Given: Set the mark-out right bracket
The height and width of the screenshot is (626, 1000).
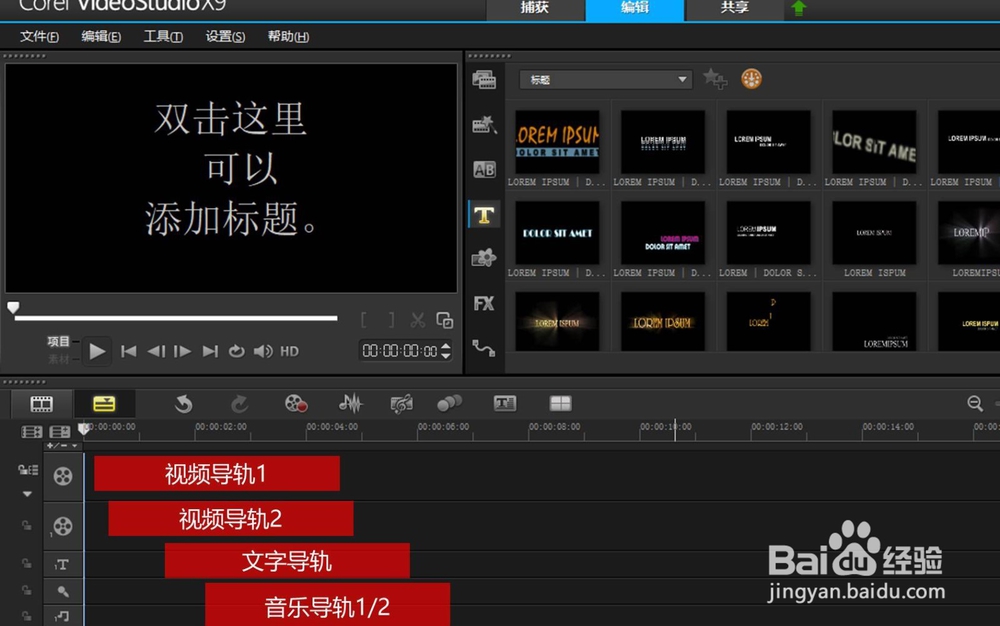Looking at the screenshot, I should click(391, 320).
